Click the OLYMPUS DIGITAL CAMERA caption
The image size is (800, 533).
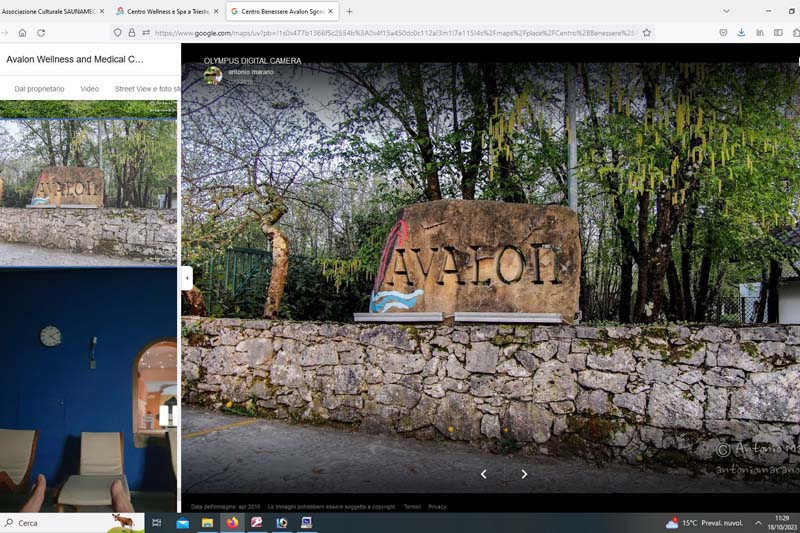[x=253, y=61]
